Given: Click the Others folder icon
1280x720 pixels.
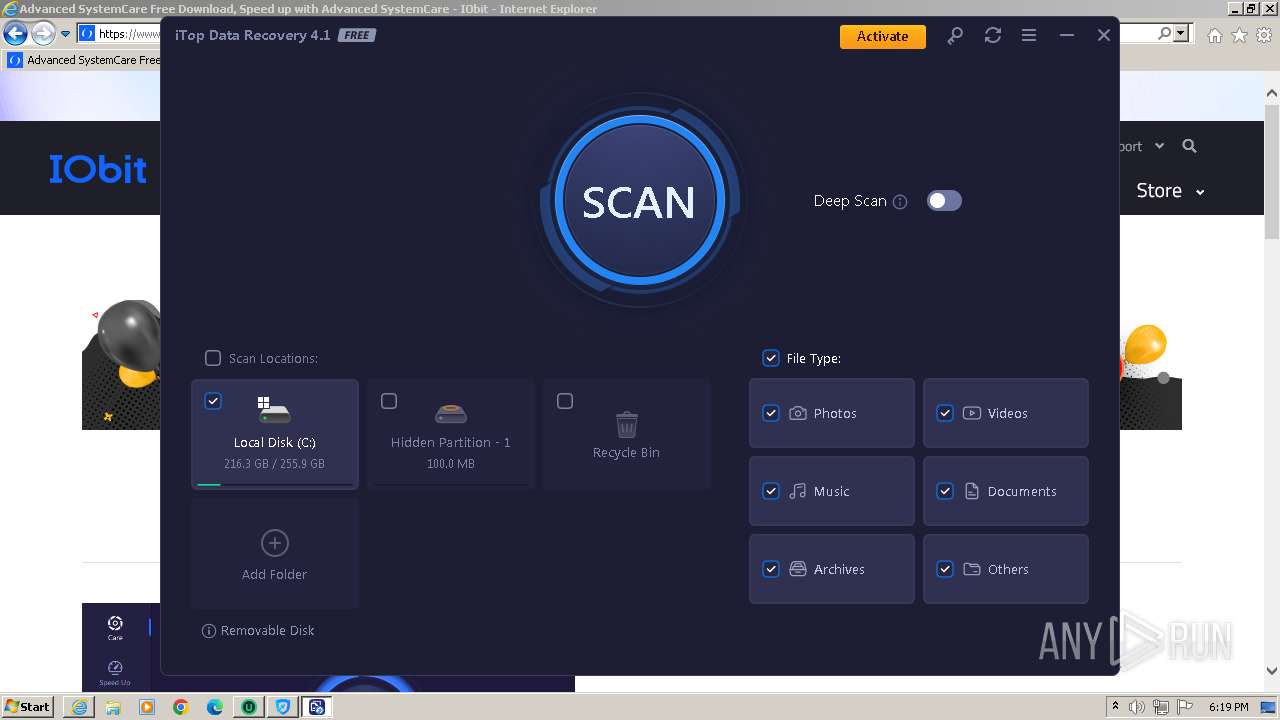Looking at the screenshot, I should tap(972, 569).
